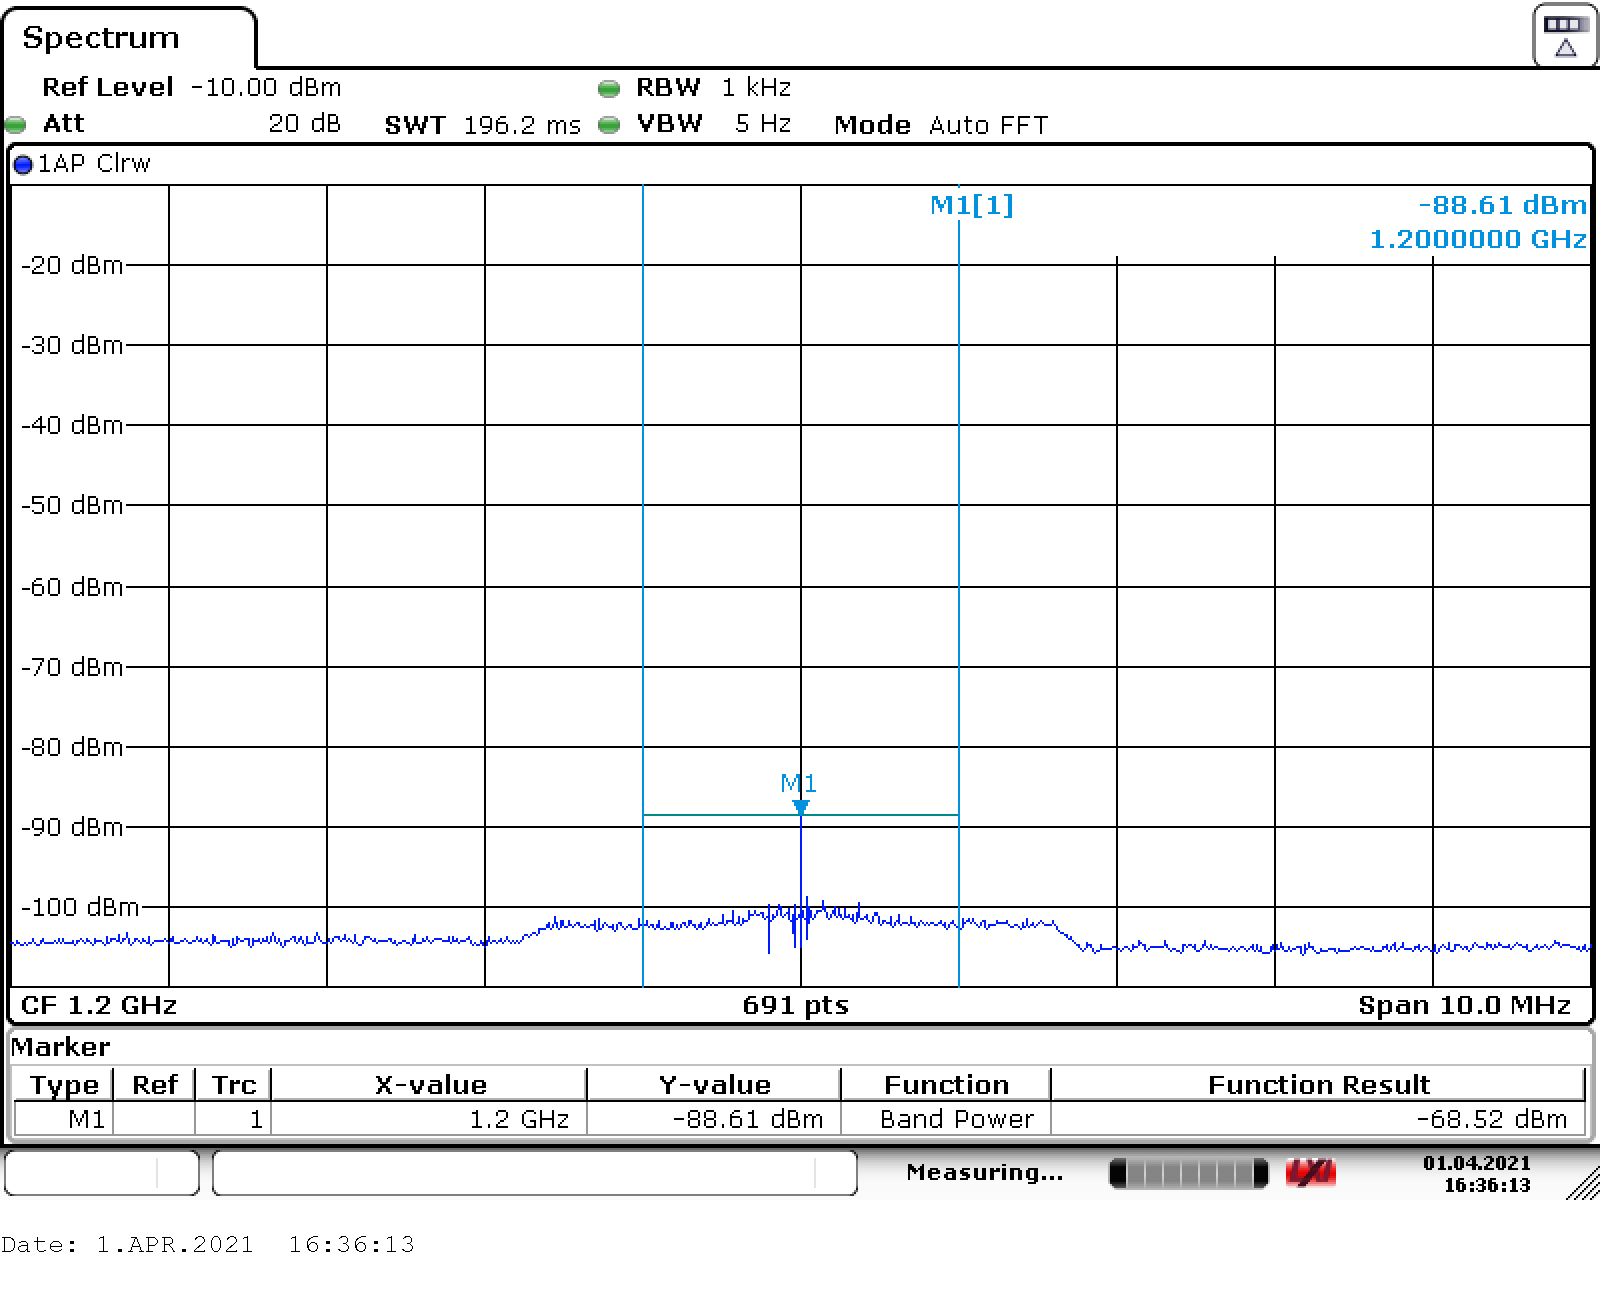
Task: Open the Span 10.0 MHz setting
Action: point(1463,1005)
